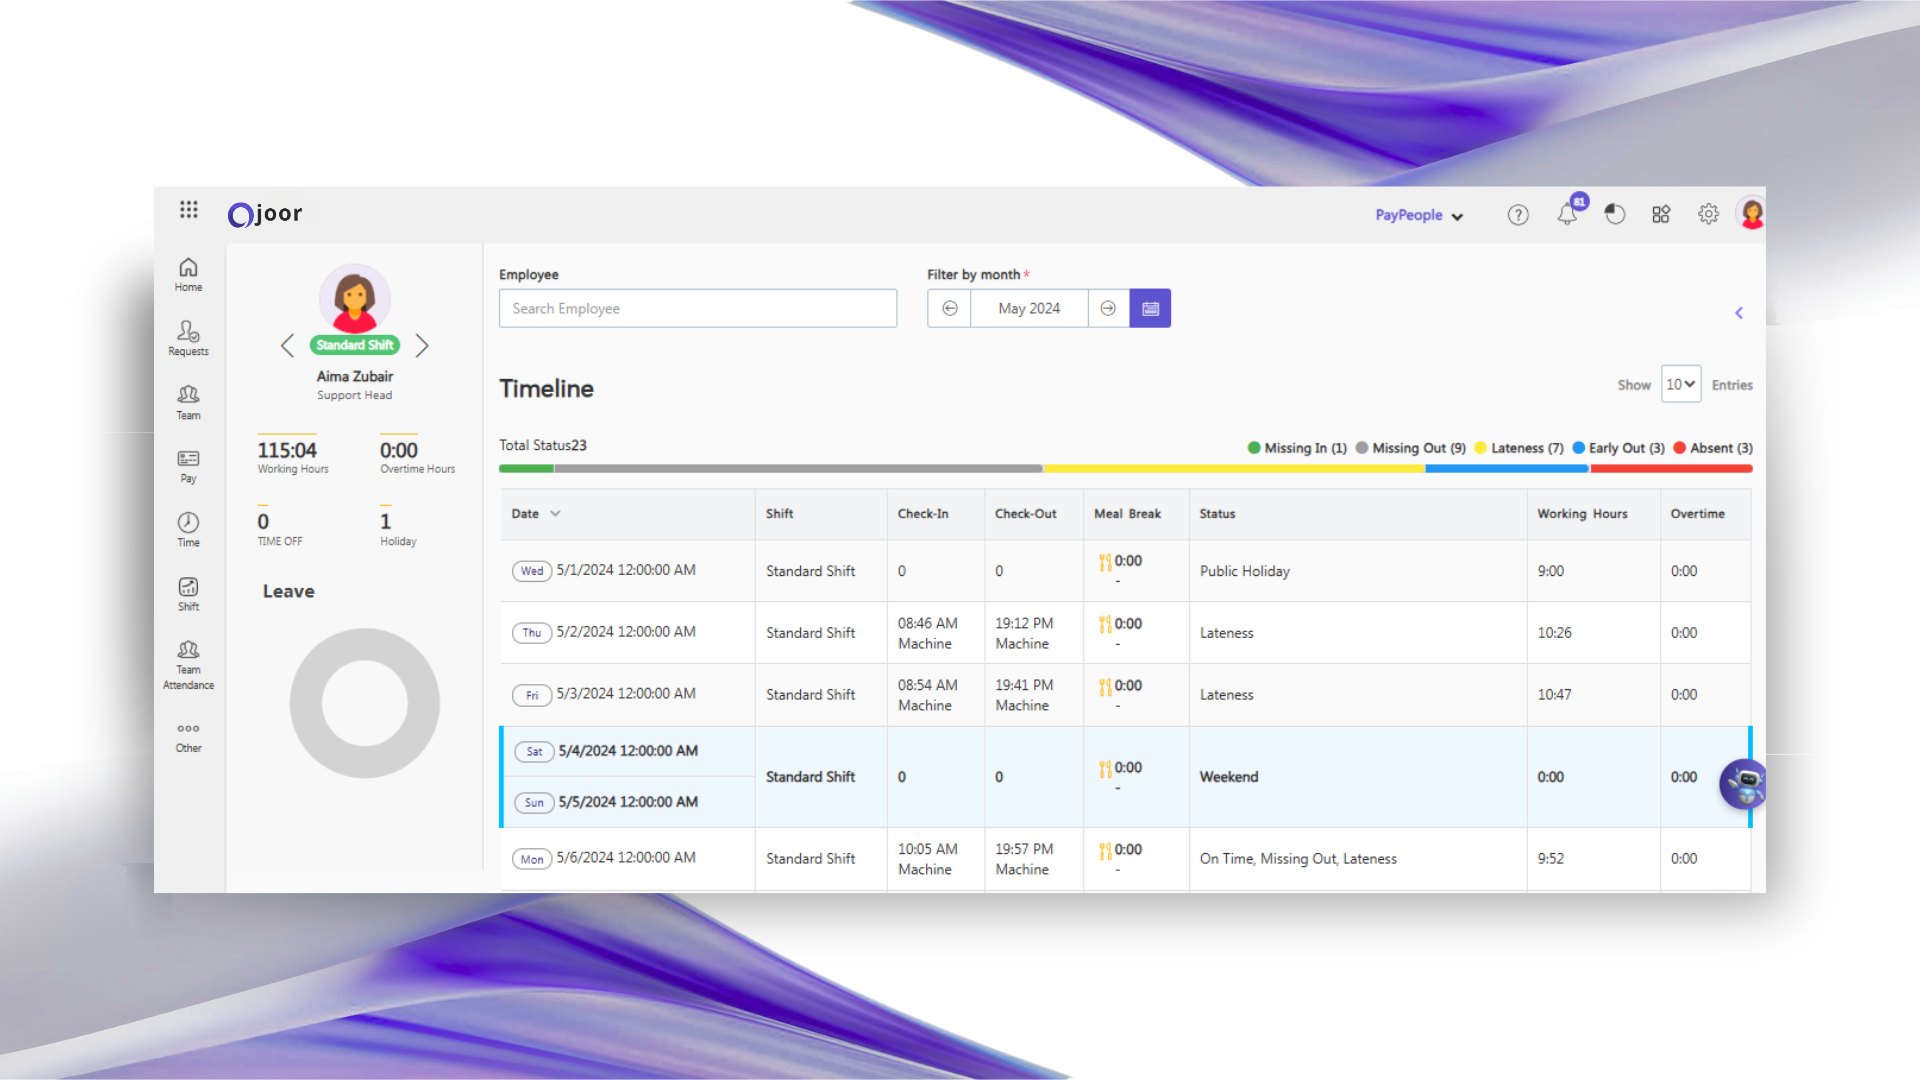This screenshot has width=1920, height=1080.
Task: Go to previous month with the back arrow
Action: point(948,308)
